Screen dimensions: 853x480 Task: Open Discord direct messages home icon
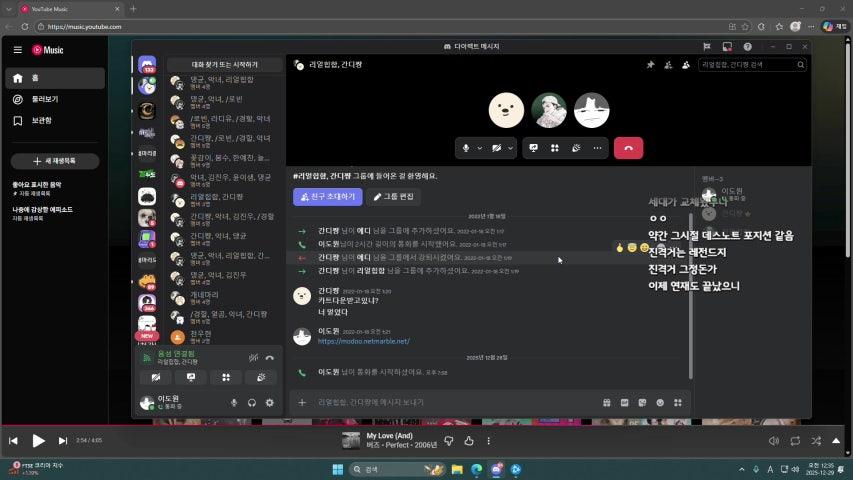pyautogui.click(x=147, y=65)
